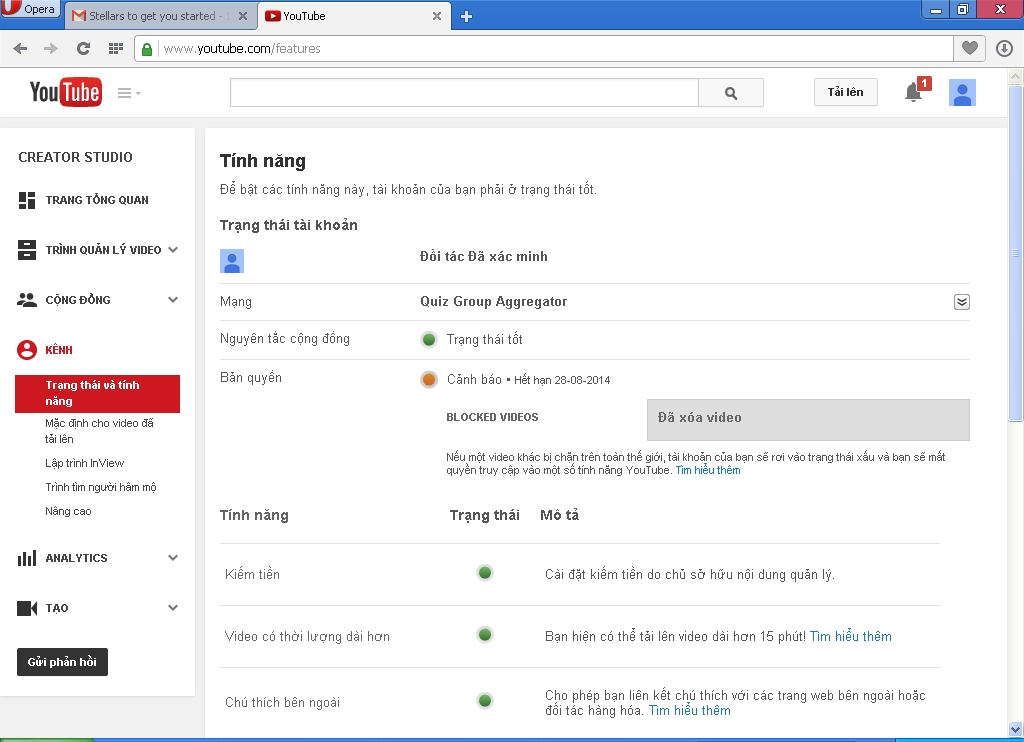Screen dimensions: 1024x742
Task: Bookmark the page with the heart icon
Action: (970, 48)
